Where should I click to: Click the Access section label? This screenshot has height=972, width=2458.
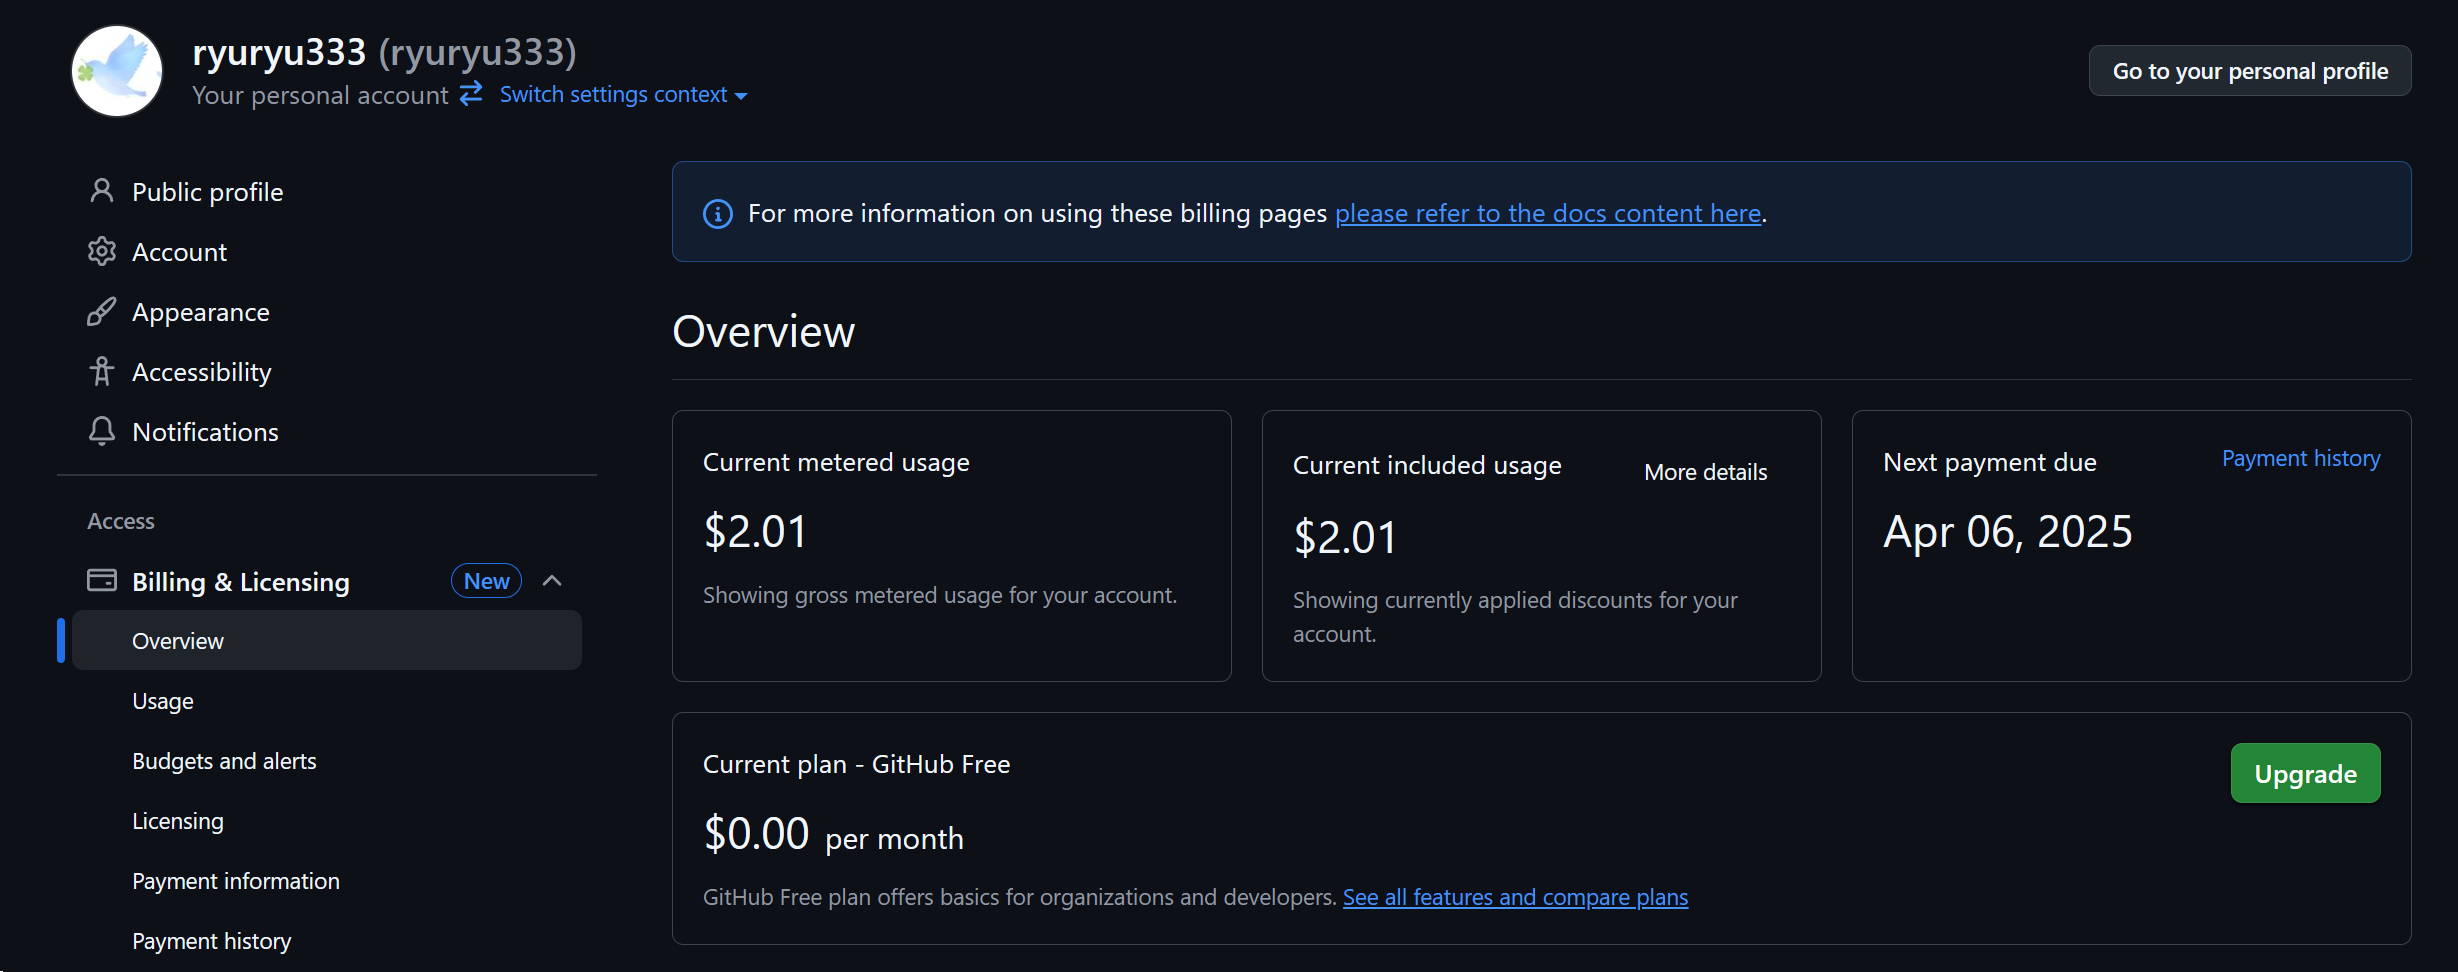[121, 521]
